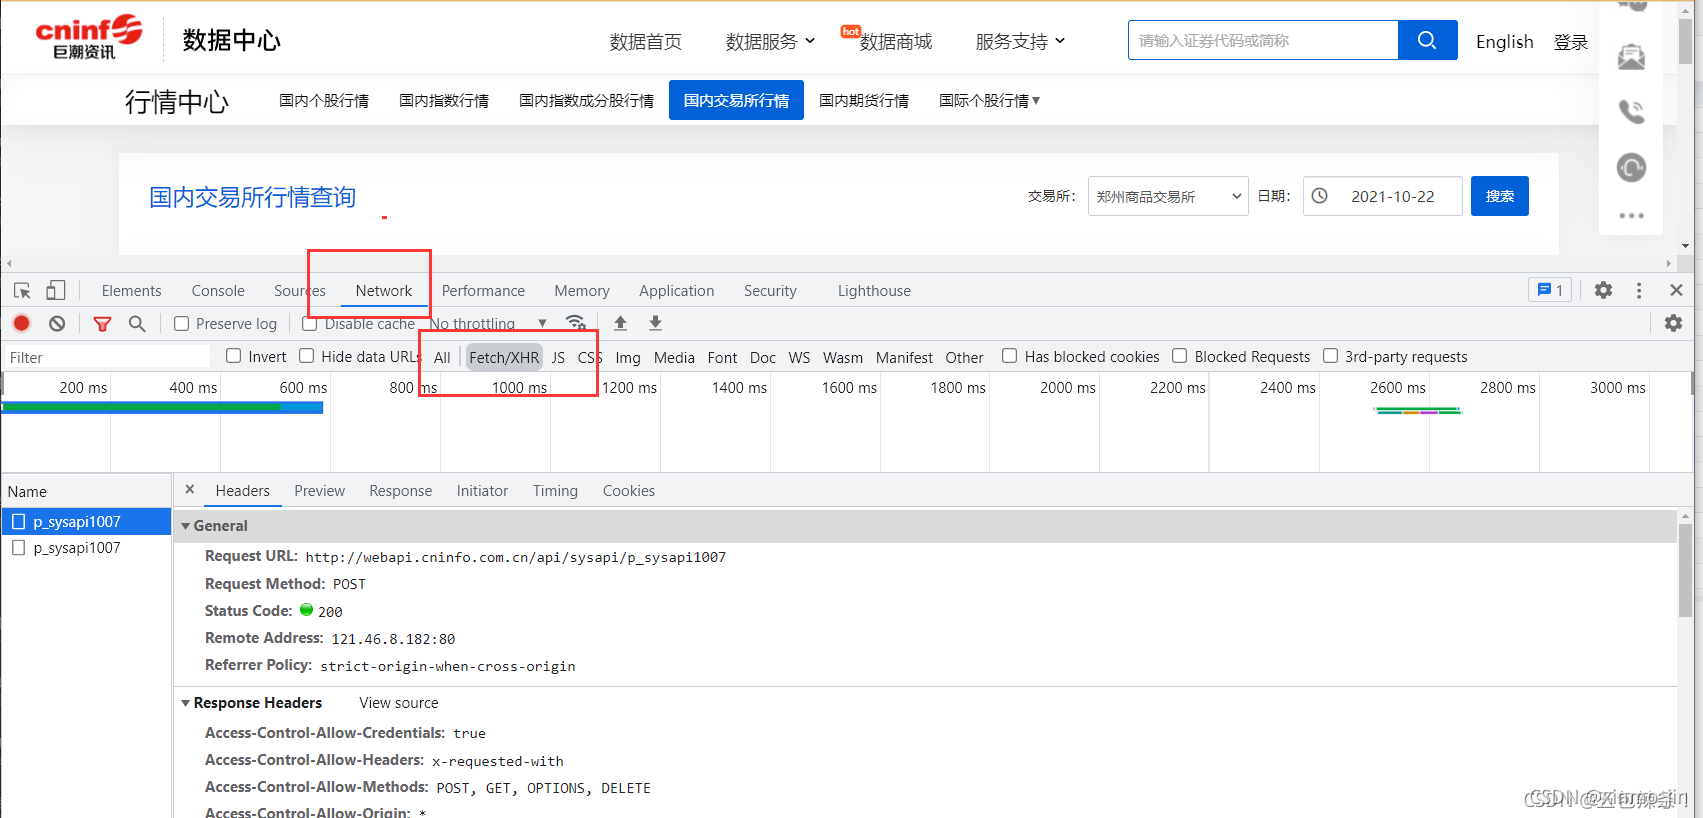Click the phone contact sidebar icon
1703x818 pixels.
tap(1631, 111)
